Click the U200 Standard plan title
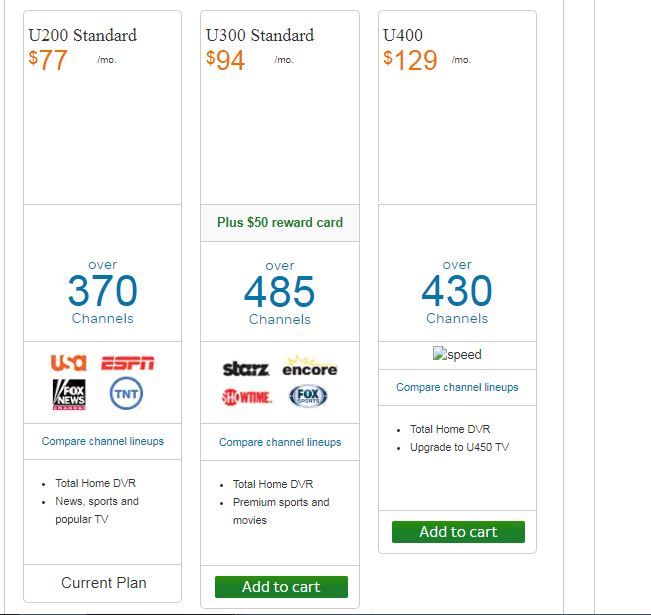Viewport: 651px width, 615px height. coord(83,35)
